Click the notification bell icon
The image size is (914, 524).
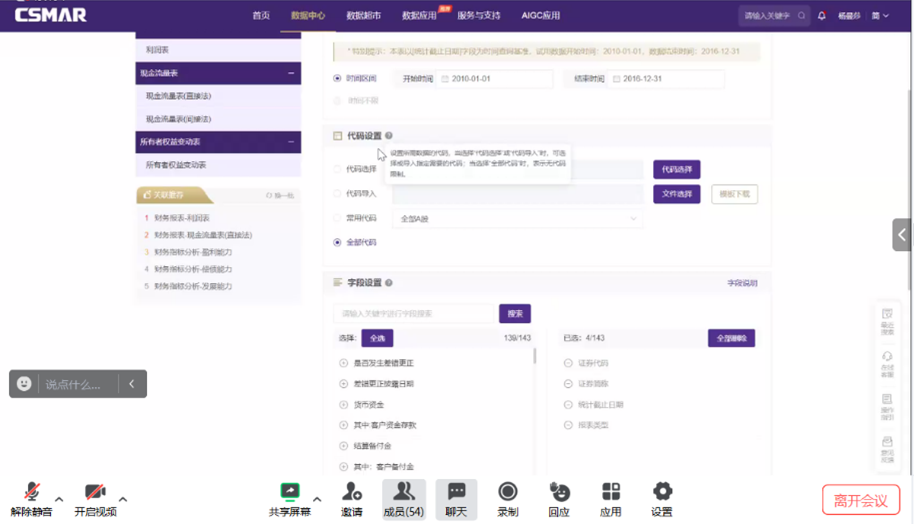(822, 16)
